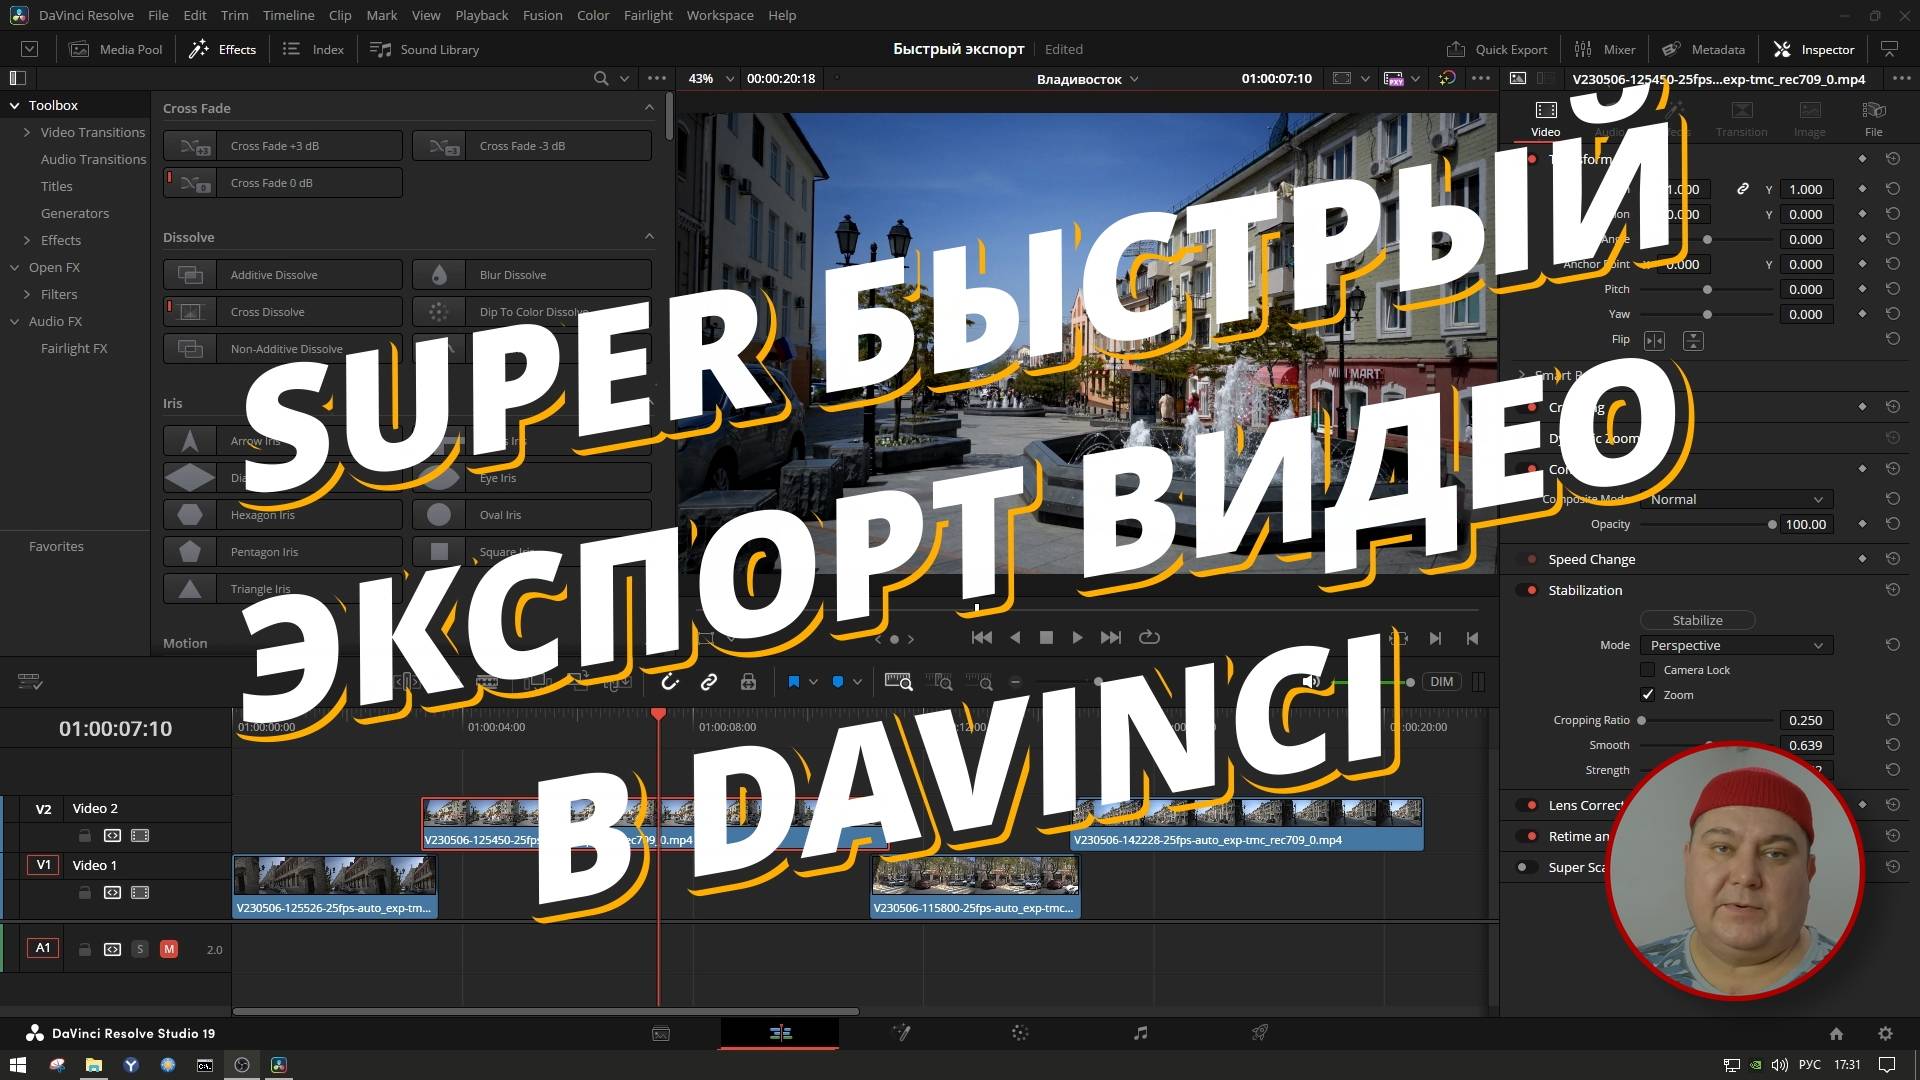Toggle Mute on audio track A1
The height and width of the screenshot is (1080, 1920).
[x=169, y=949]
